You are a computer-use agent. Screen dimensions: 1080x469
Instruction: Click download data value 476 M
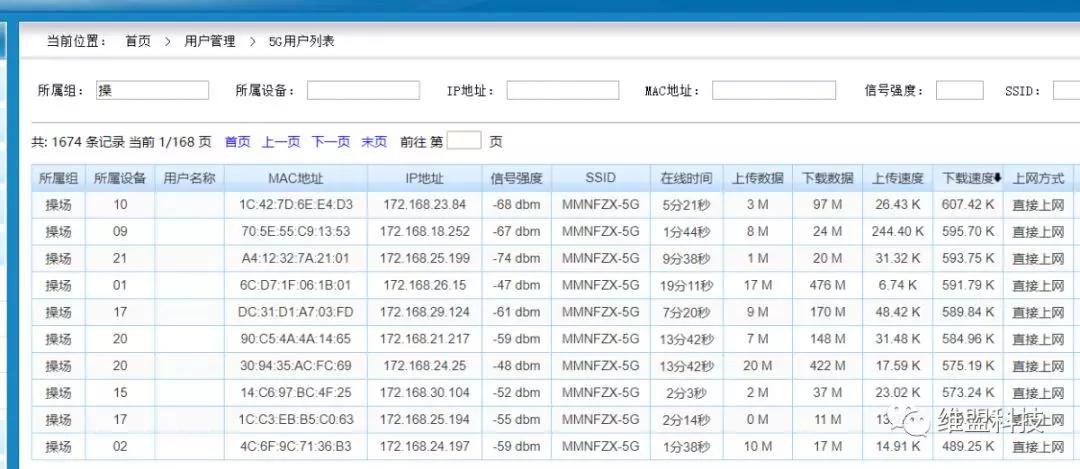pyautogui.click(x=827, y=285)
